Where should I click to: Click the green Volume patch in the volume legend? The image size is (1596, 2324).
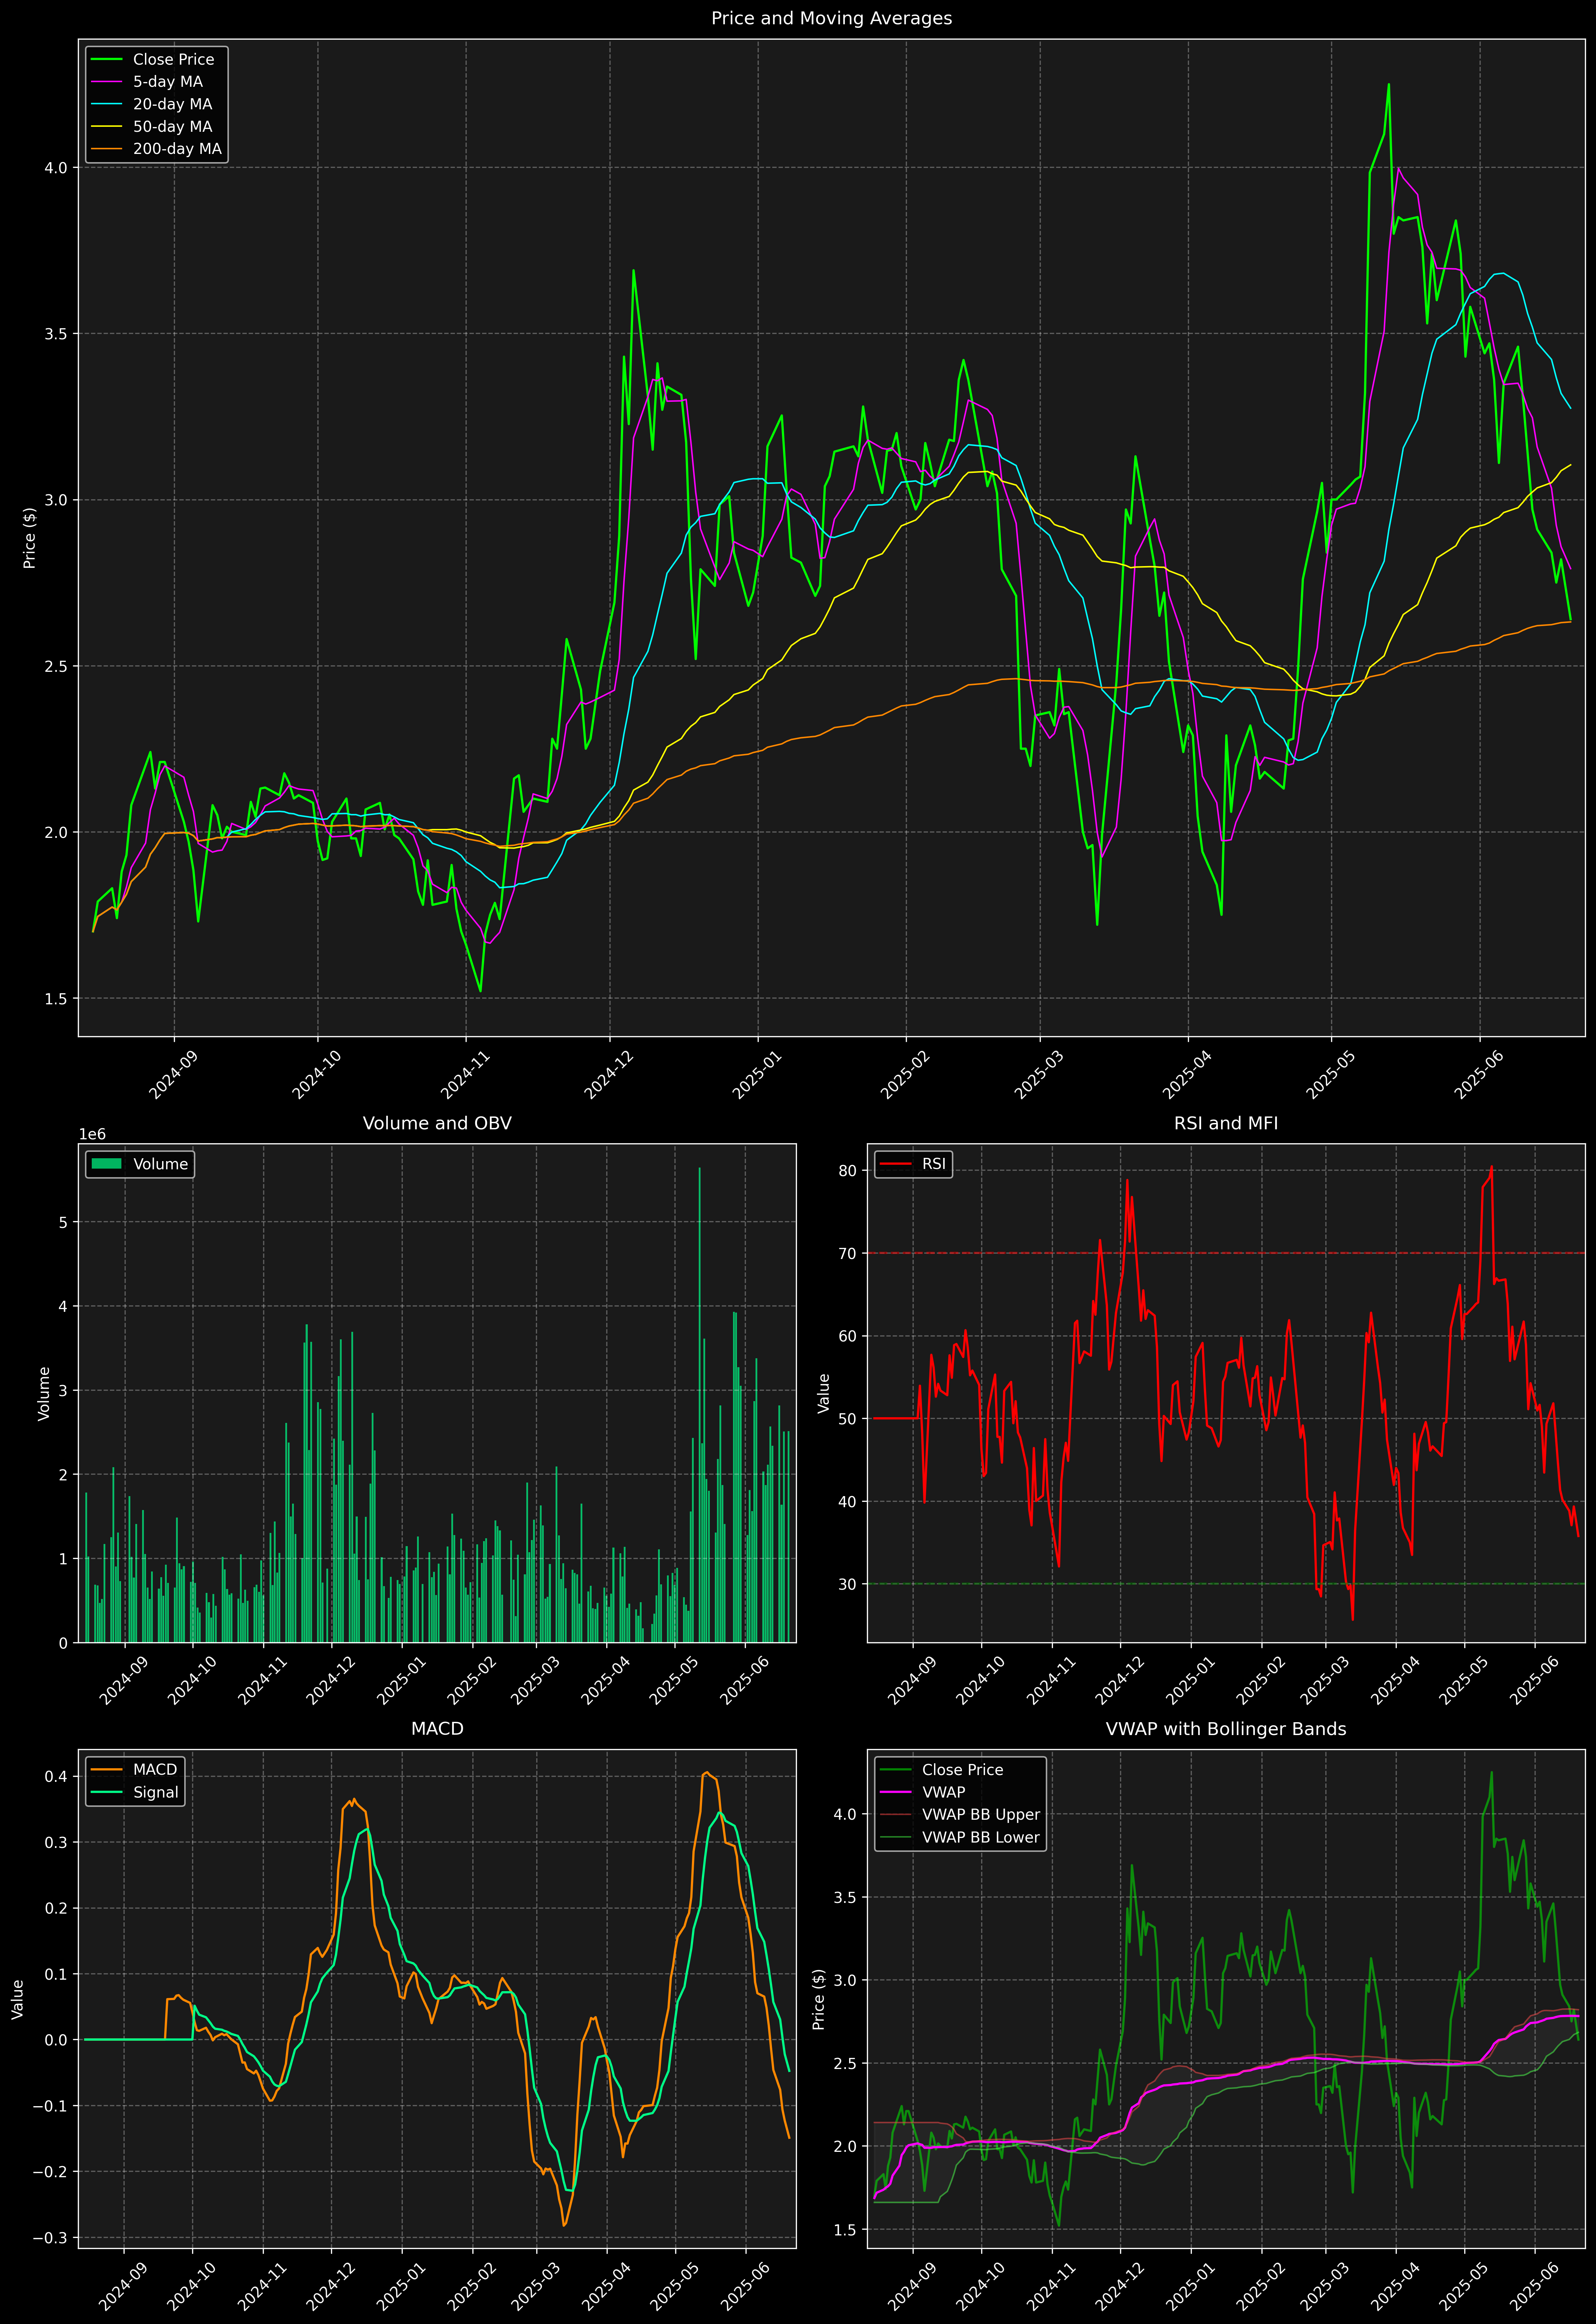coord(106,1164)
